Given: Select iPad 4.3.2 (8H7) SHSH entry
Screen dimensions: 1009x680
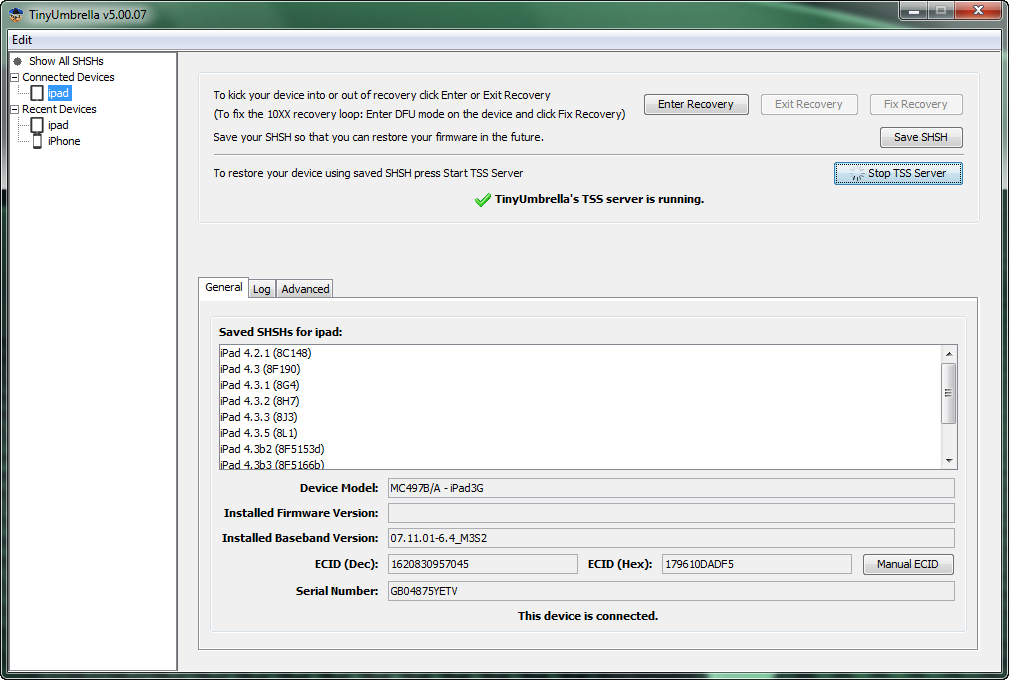Looking at the screenshot, I should pyautogui.click(x=580, y=401).
